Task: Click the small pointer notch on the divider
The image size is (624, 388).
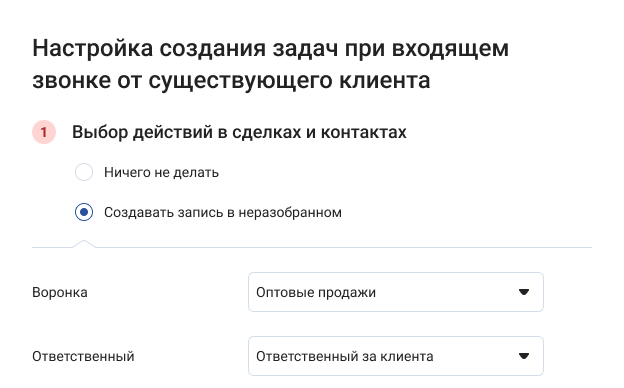Action: coord(84,244)
